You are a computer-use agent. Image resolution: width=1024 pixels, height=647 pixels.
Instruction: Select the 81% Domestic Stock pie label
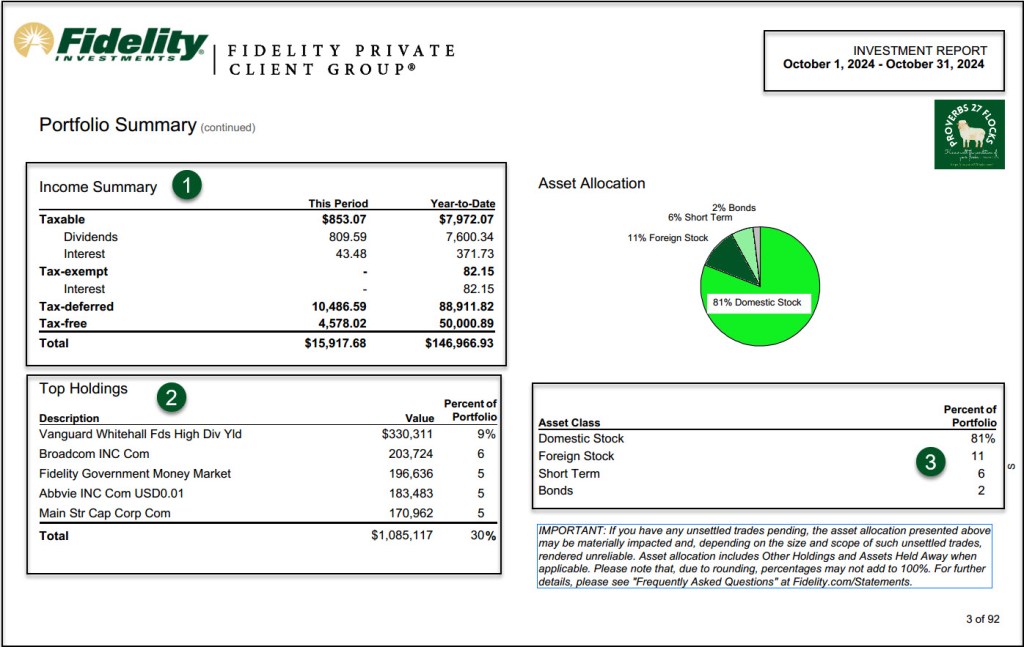(756, 302)
